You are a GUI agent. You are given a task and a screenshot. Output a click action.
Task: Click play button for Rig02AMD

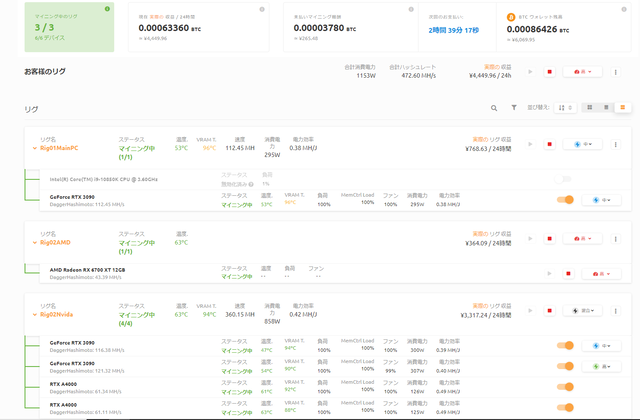530,238
